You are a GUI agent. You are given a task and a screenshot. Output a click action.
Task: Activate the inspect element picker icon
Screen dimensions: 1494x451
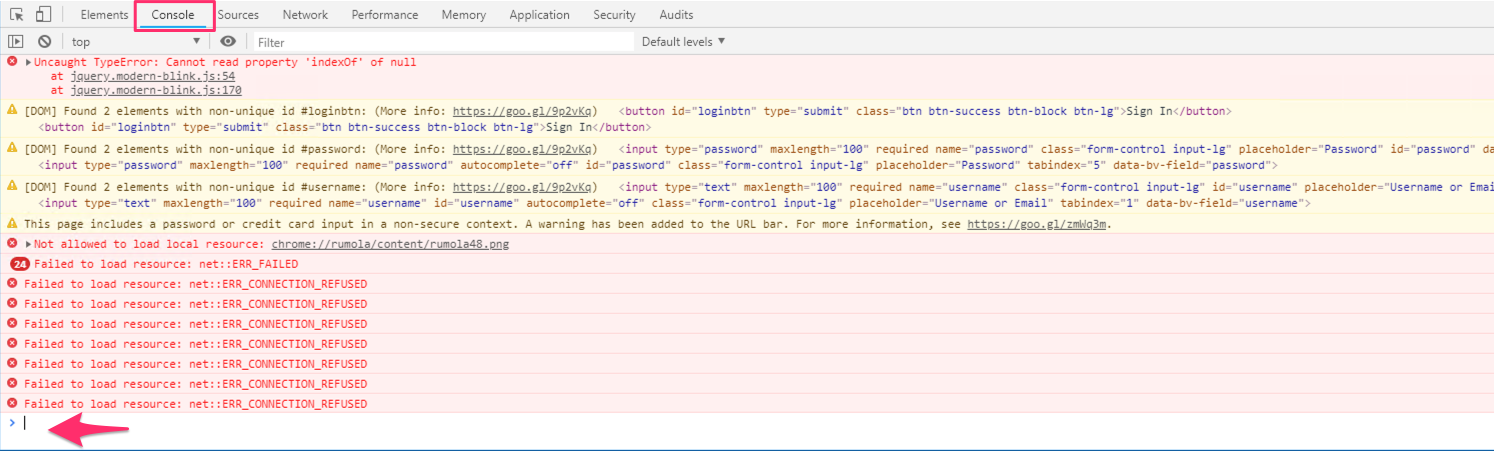tap(17, 15)
